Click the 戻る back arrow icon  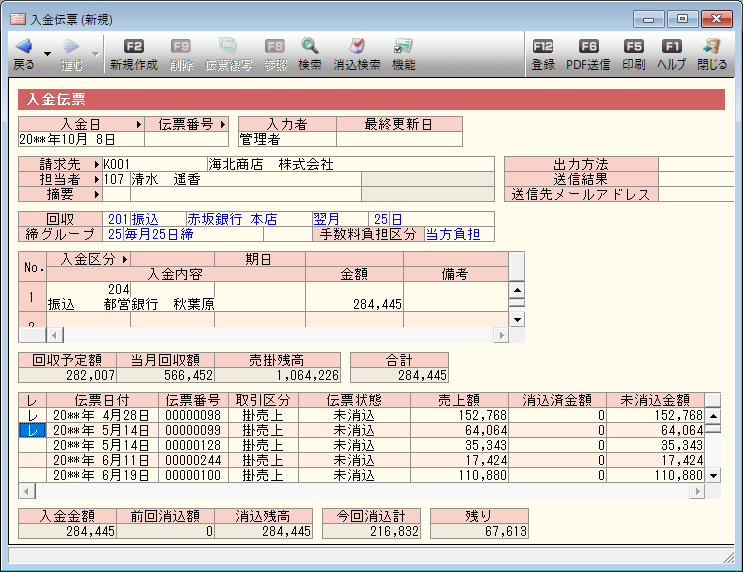tap(24, 47)
